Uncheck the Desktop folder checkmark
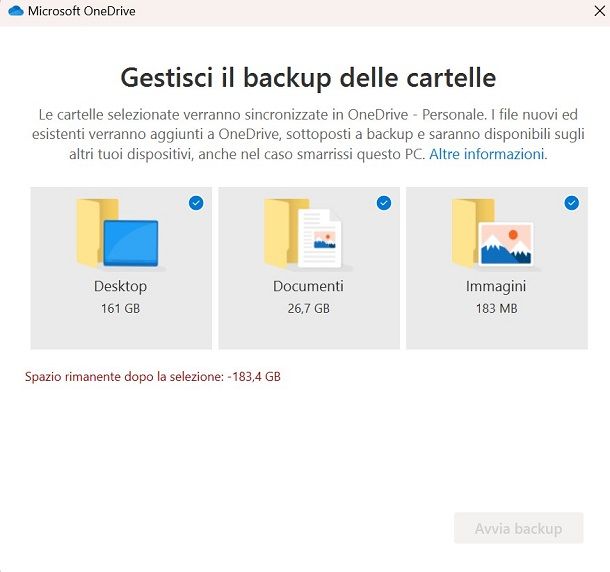This screenshot has height=572, width=610. [196, 203]
